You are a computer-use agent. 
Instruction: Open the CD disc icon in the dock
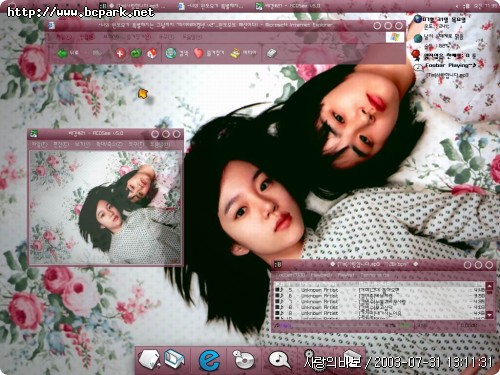[x=243, y=360]
